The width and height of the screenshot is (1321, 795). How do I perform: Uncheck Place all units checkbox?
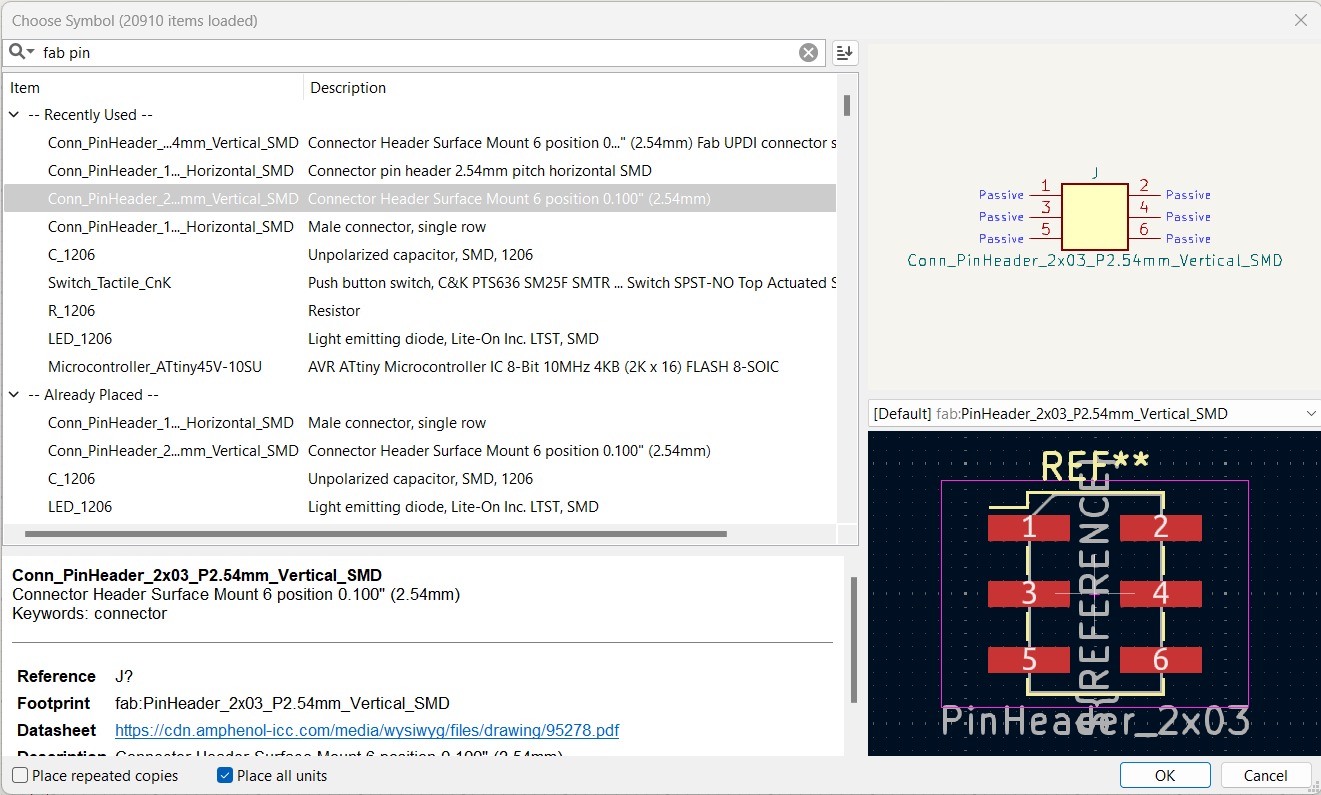click(225, 775)
